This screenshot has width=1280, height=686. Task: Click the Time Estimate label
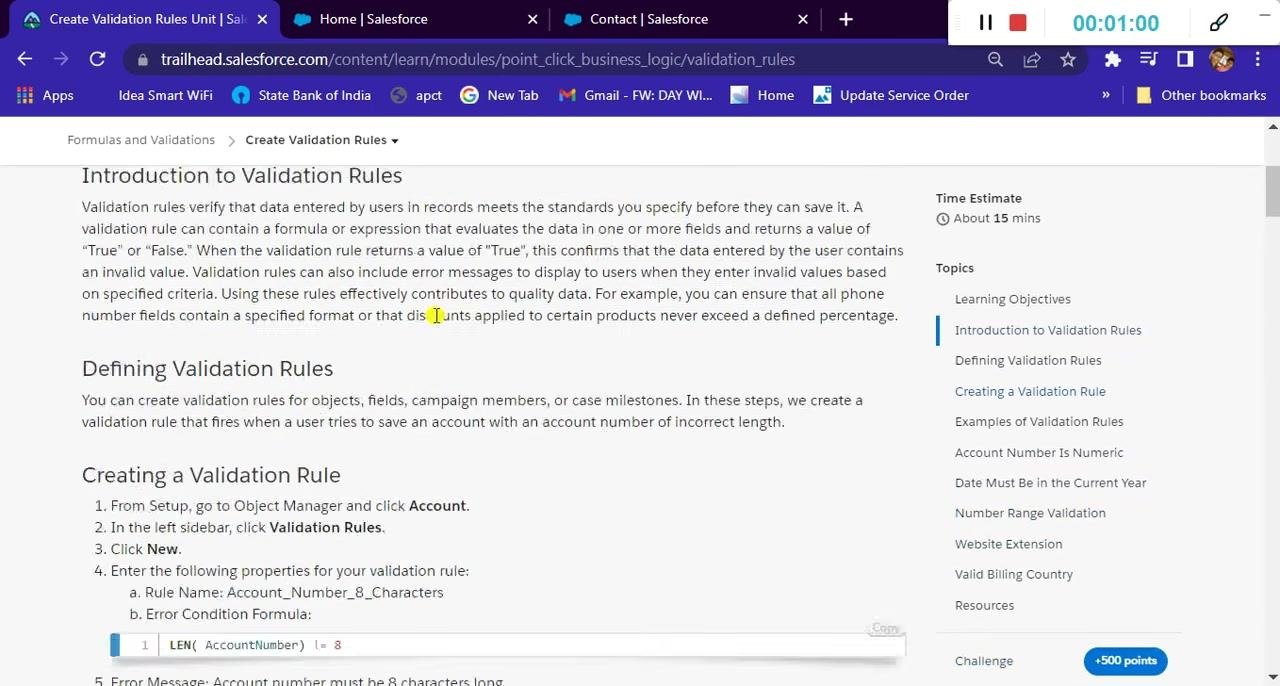click(x=978, y=198)
